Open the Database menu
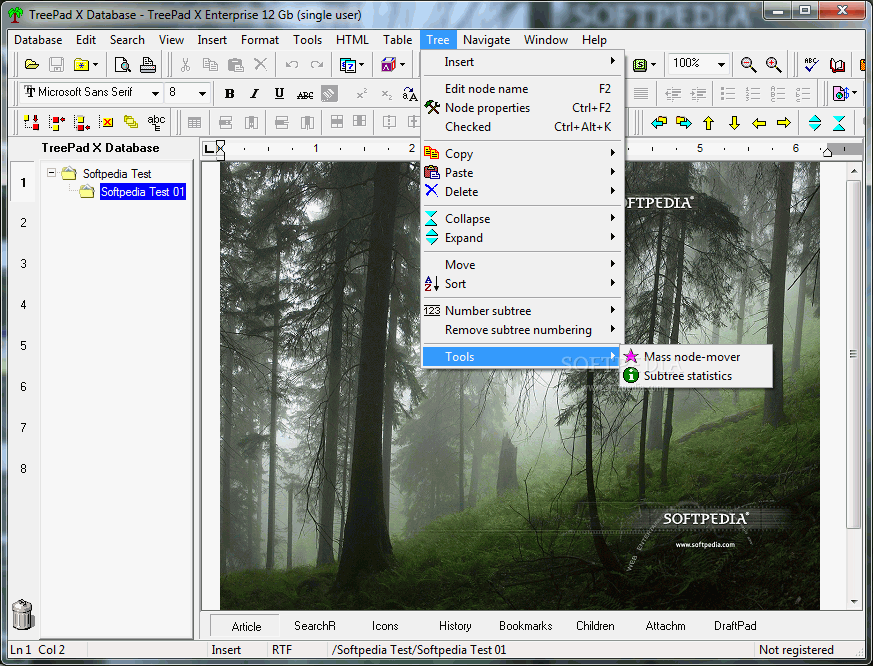 coord(38,40)
